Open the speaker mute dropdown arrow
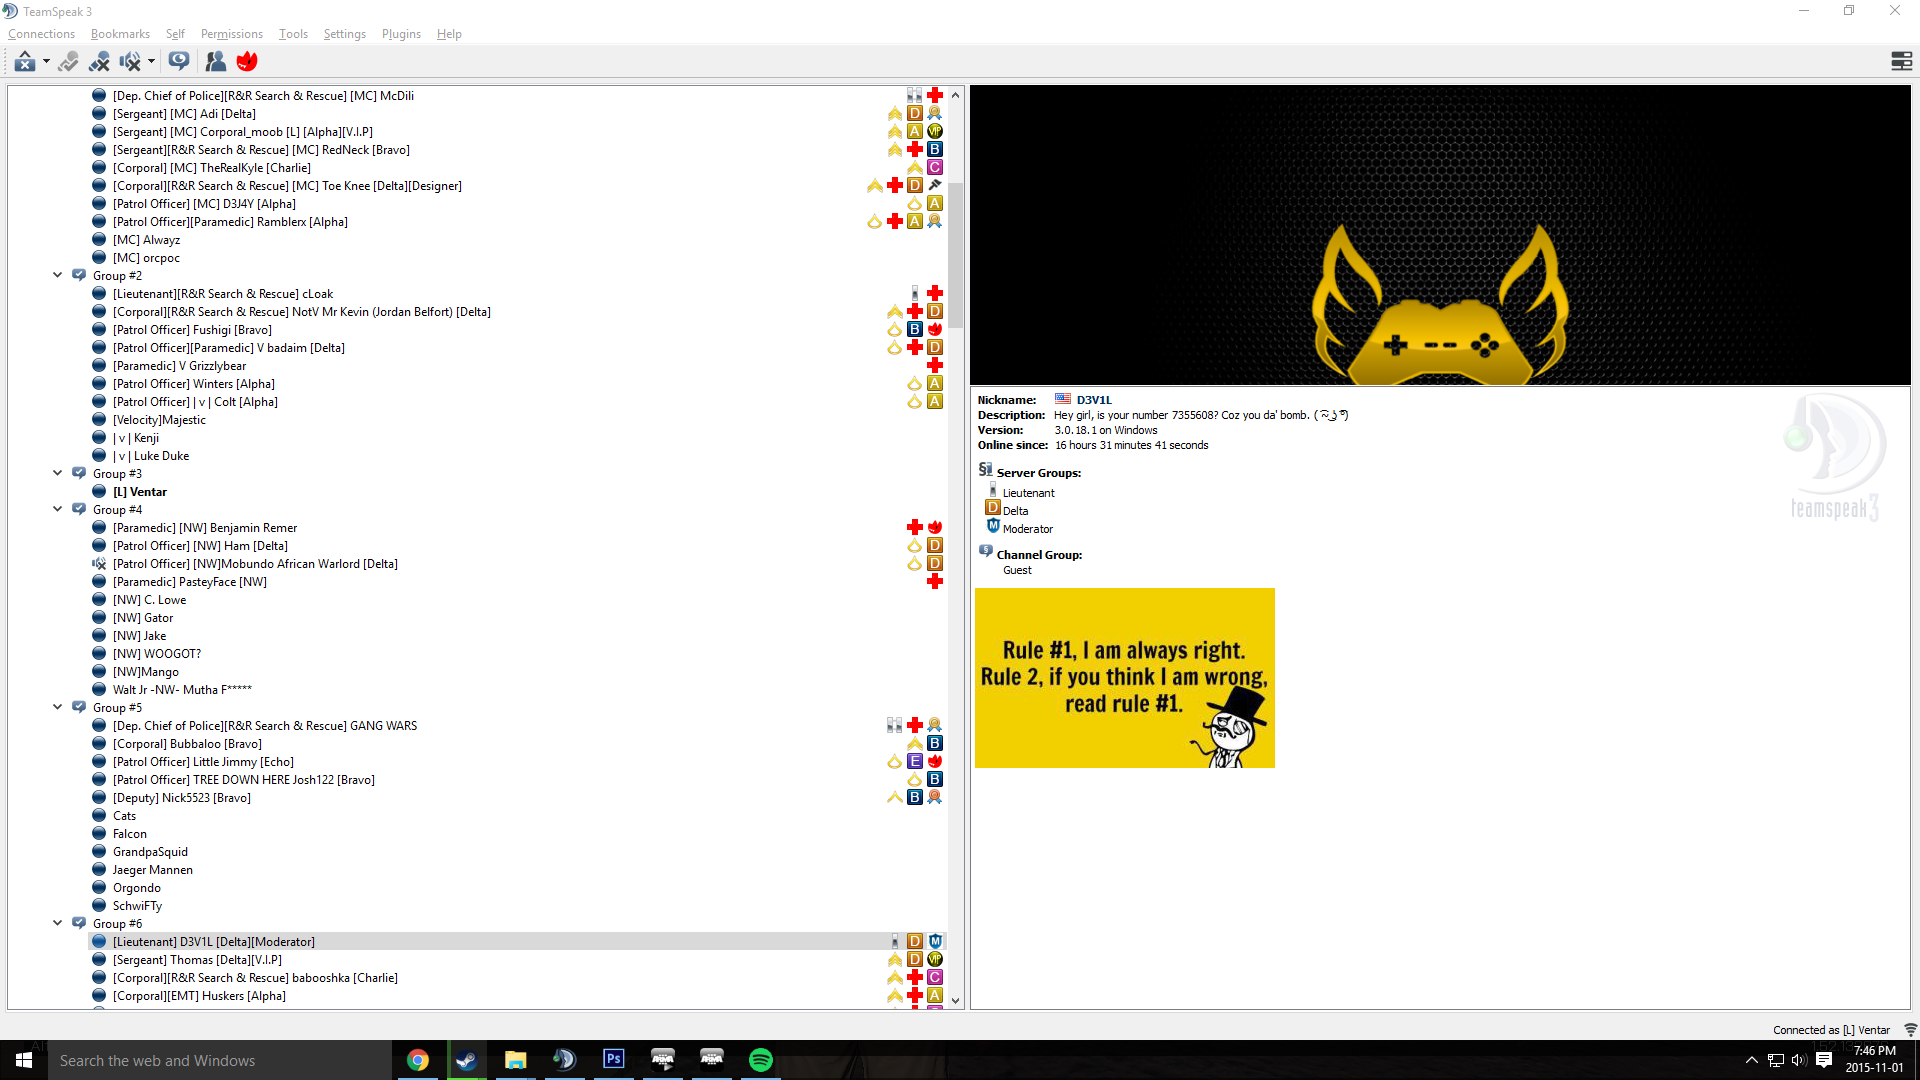 151,62
